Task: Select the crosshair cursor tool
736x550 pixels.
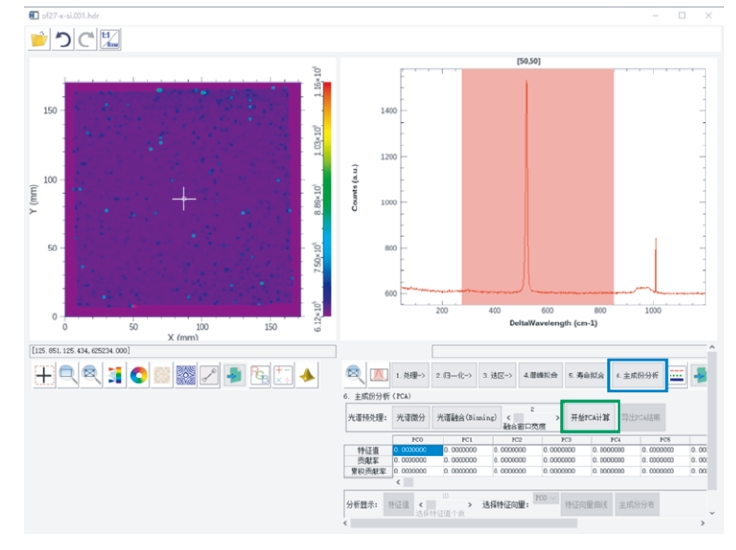Action: pyautogui.click(x=44, y=375)
